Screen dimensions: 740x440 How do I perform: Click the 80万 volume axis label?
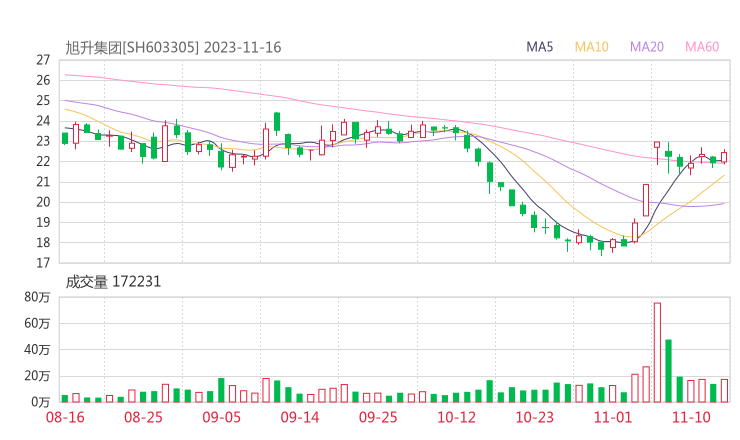(38, 297)
